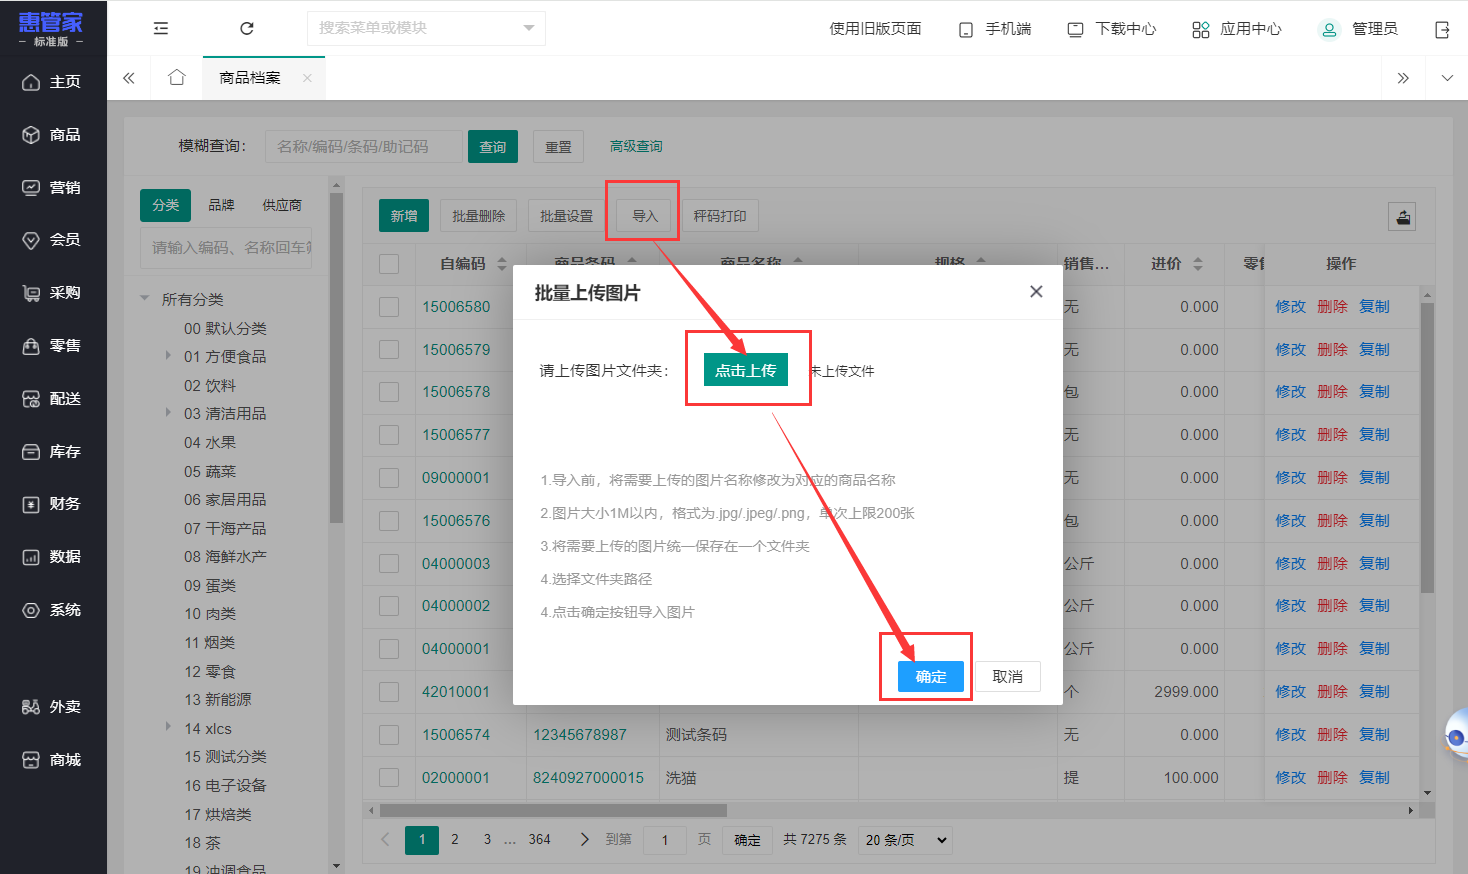The width and height of the screenshot is (1468, 874).
Task: Open the 搜索菜单或模块 search dropdown
Action: click(426, 28)
